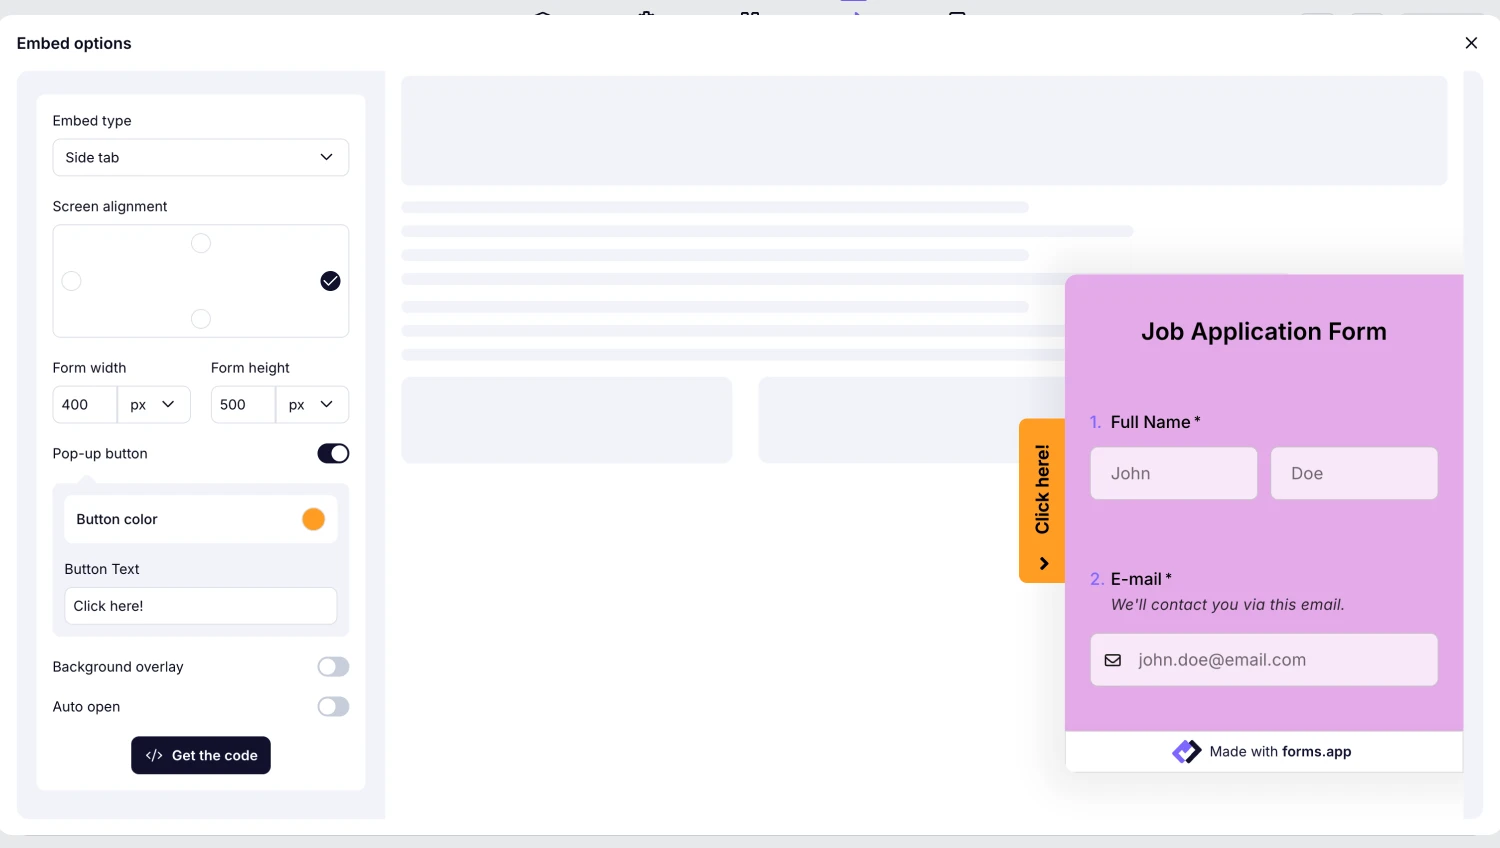Click the Form width value field

pos(85,405)
